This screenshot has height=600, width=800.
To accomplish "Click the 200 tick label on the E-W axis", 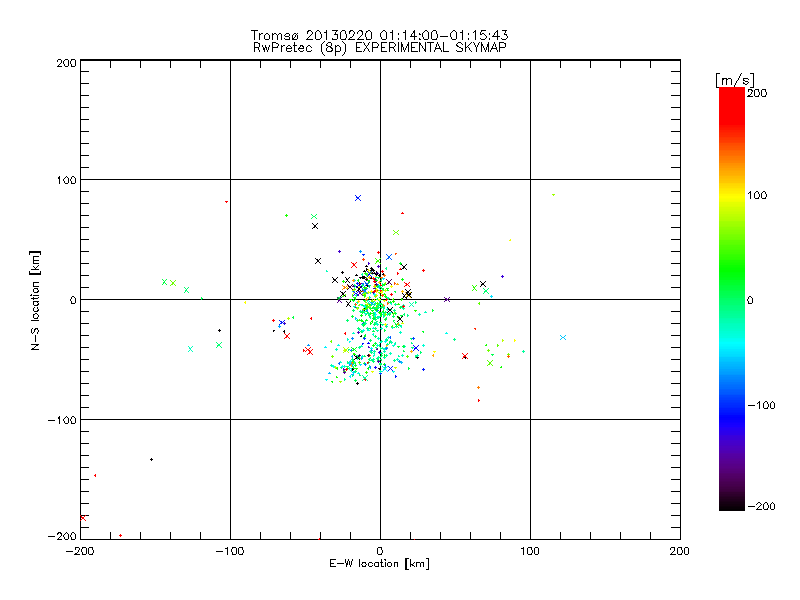I will [x=680, y=551].
